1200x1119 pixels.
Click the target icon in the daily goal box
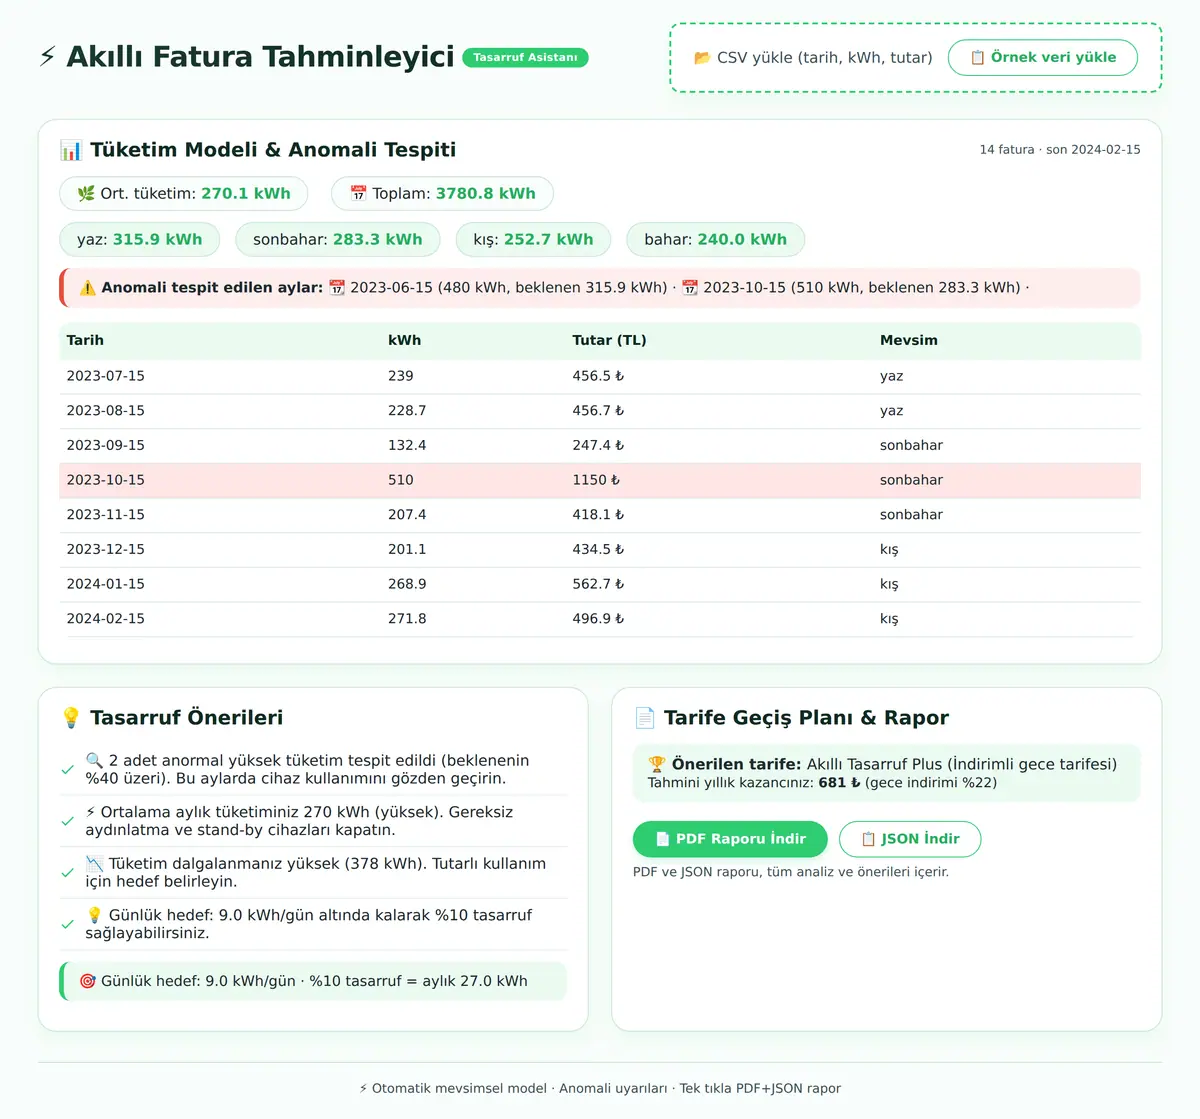88,981
